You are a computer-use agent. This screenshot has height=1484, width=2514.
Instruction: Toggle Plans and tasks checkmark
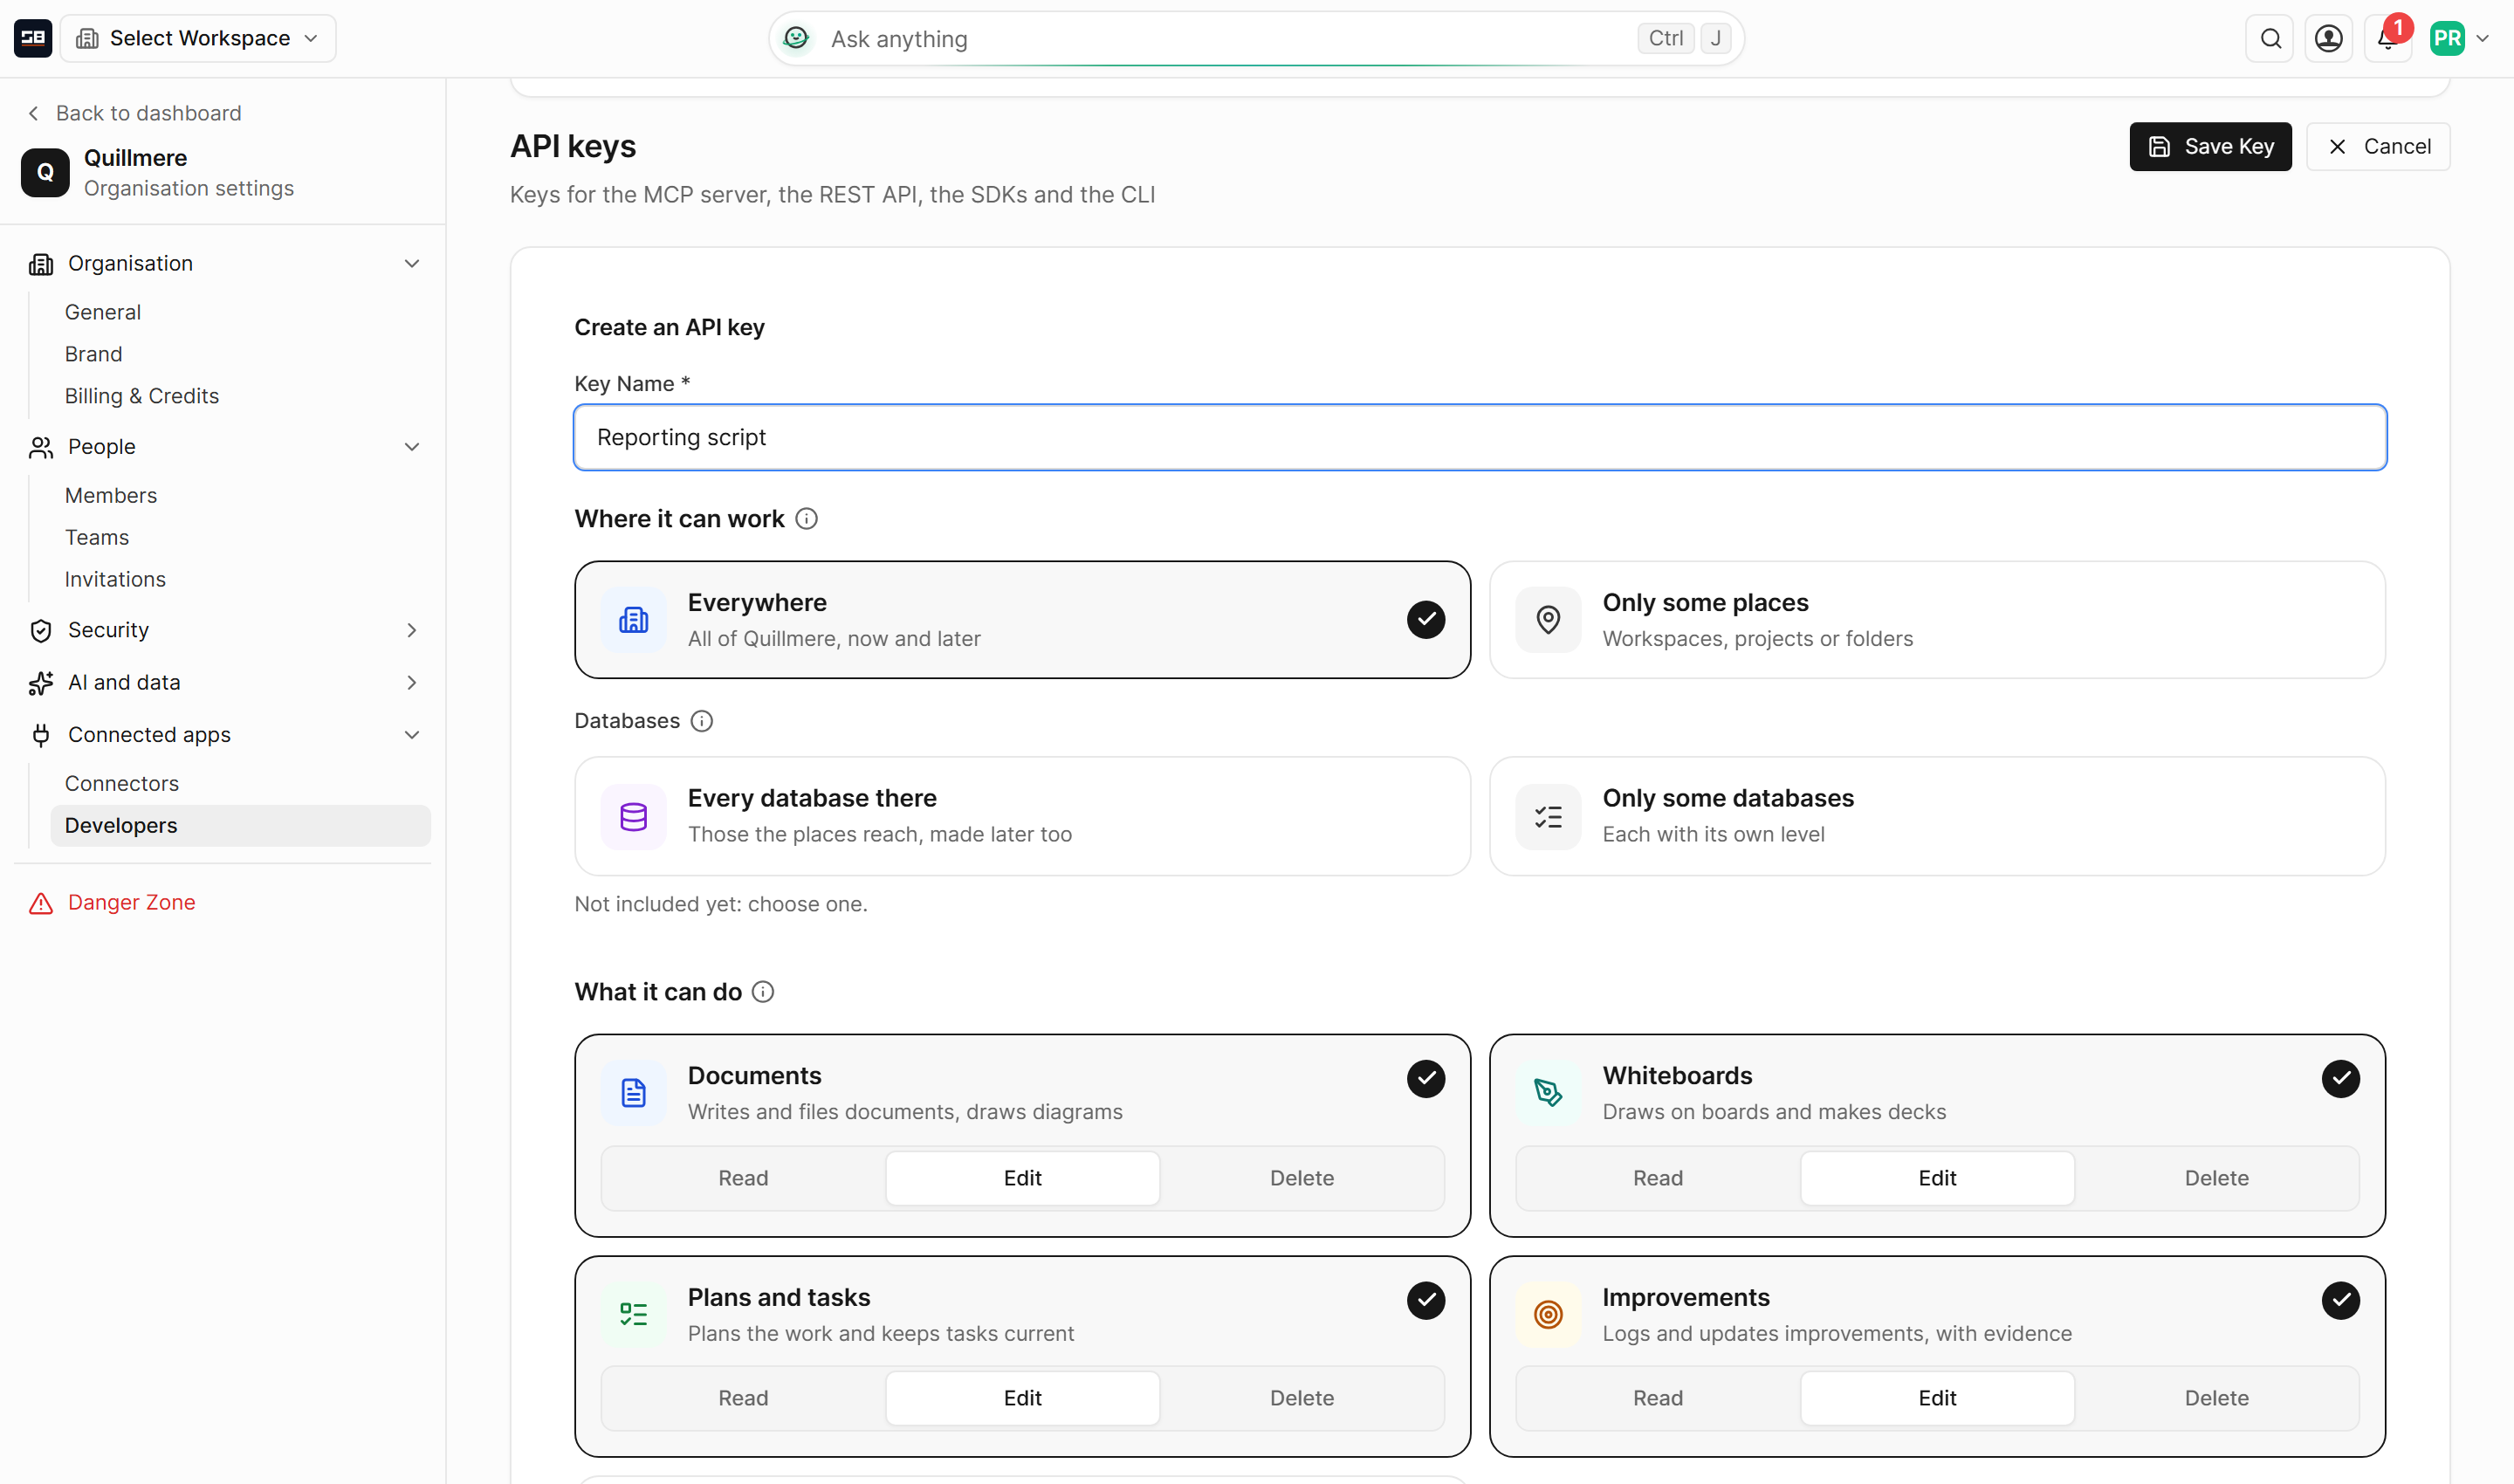[1426, 1300]
